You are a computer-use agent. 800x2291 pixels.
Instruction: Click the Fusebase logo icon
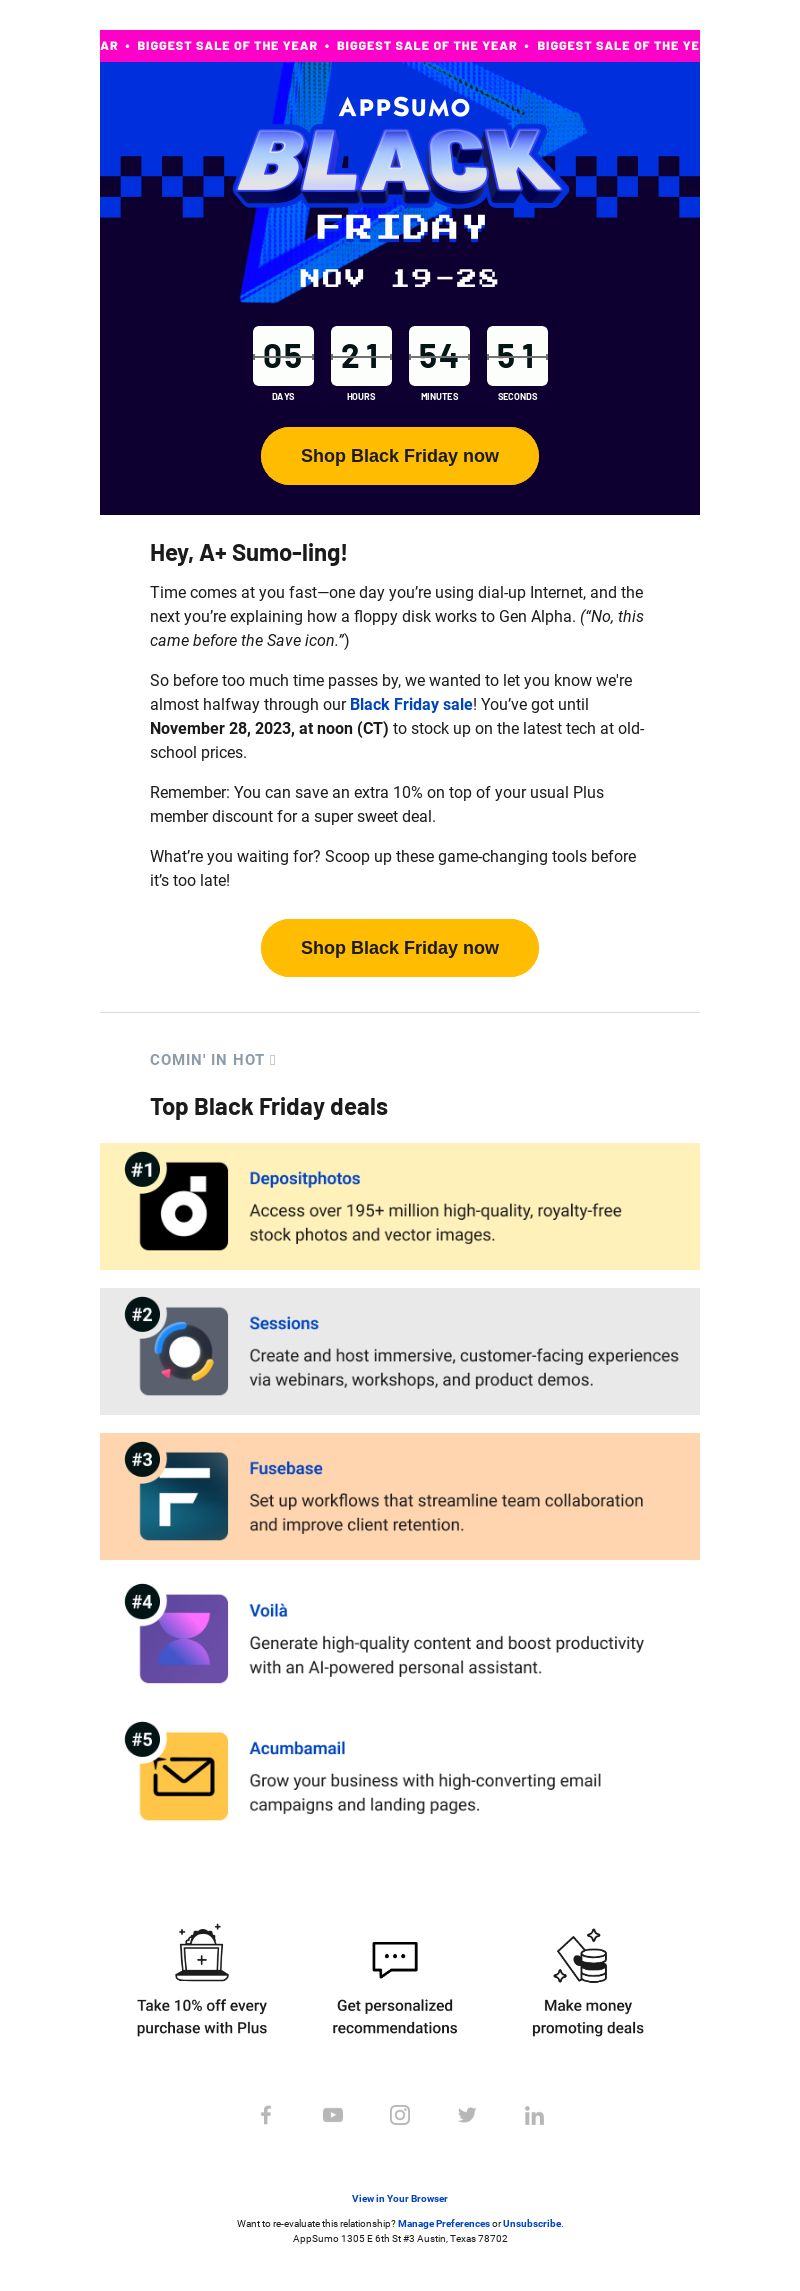(x=184, y=1496)
